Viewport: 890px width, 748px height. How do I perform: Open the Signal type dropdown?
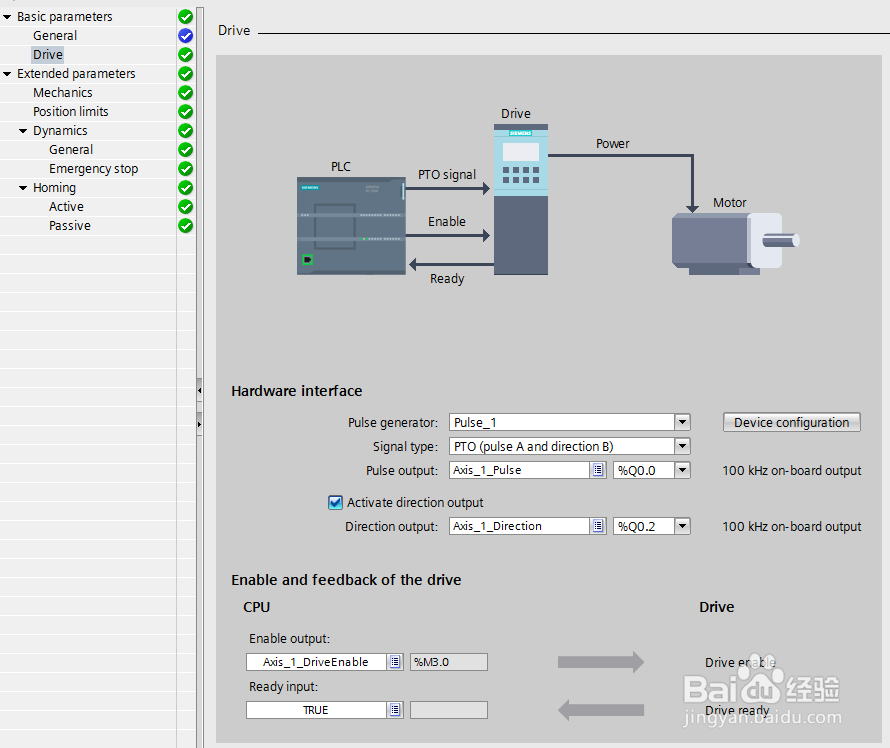[x=682, y=446]
